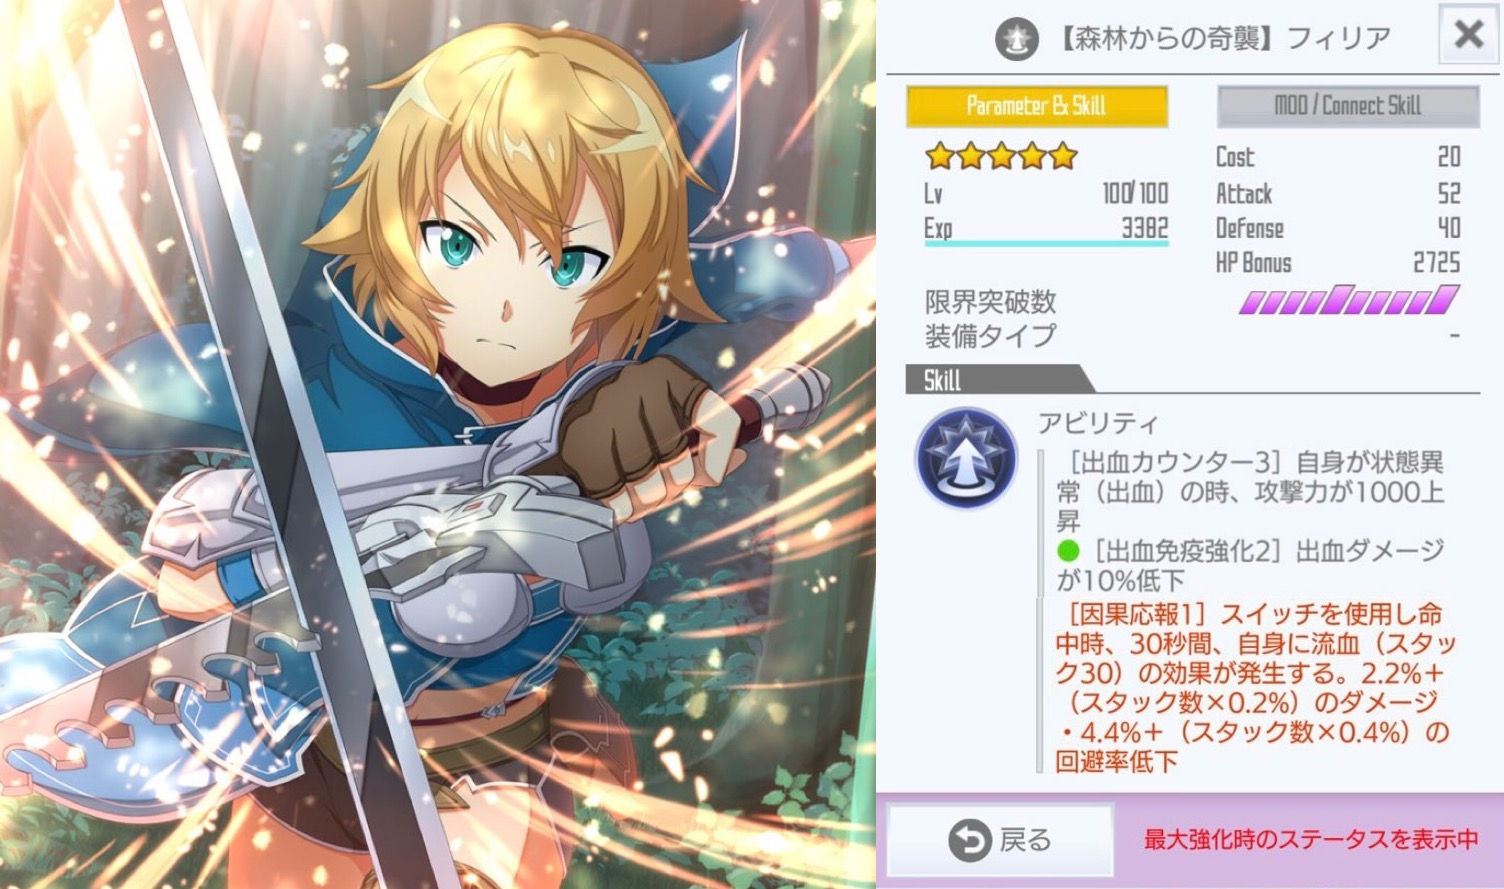Click the card title フィリア
Image resolution: width=1504 pixels, height=889 pixels.
pos(1338,39)
